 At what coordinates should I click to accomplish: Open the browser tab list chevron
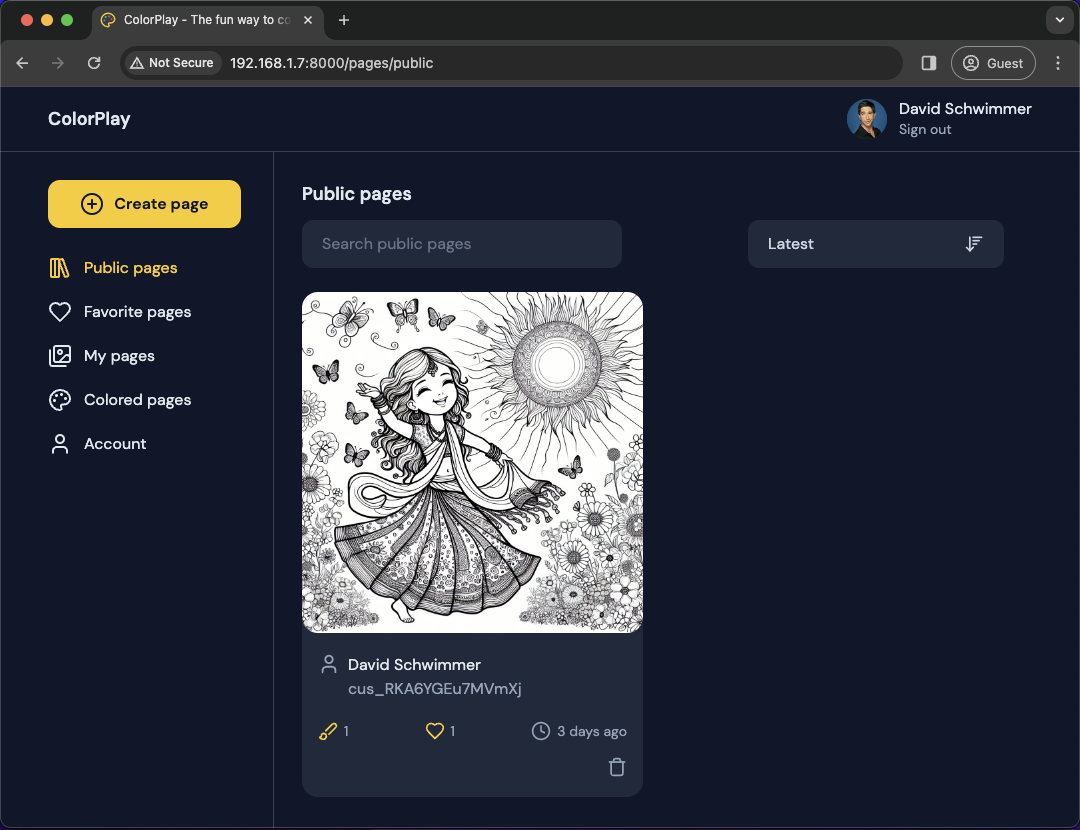tap(1059, 20)
